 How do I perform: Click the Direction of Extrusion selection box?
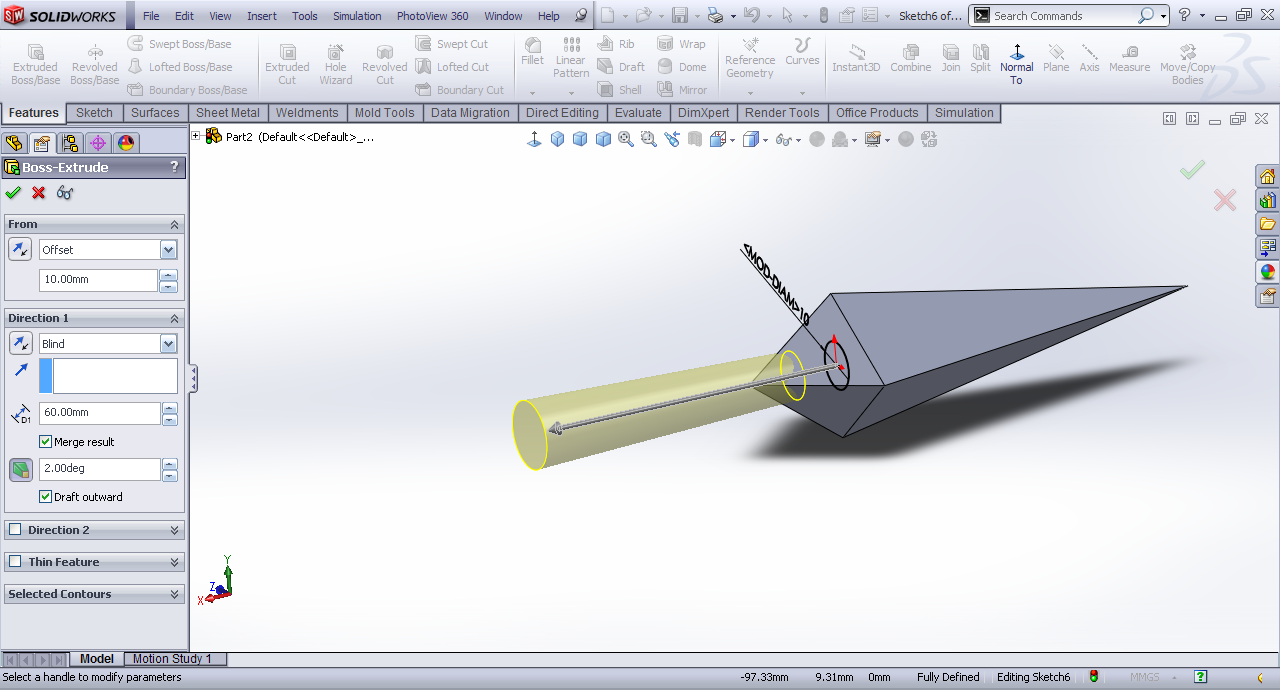click(114, 376)
